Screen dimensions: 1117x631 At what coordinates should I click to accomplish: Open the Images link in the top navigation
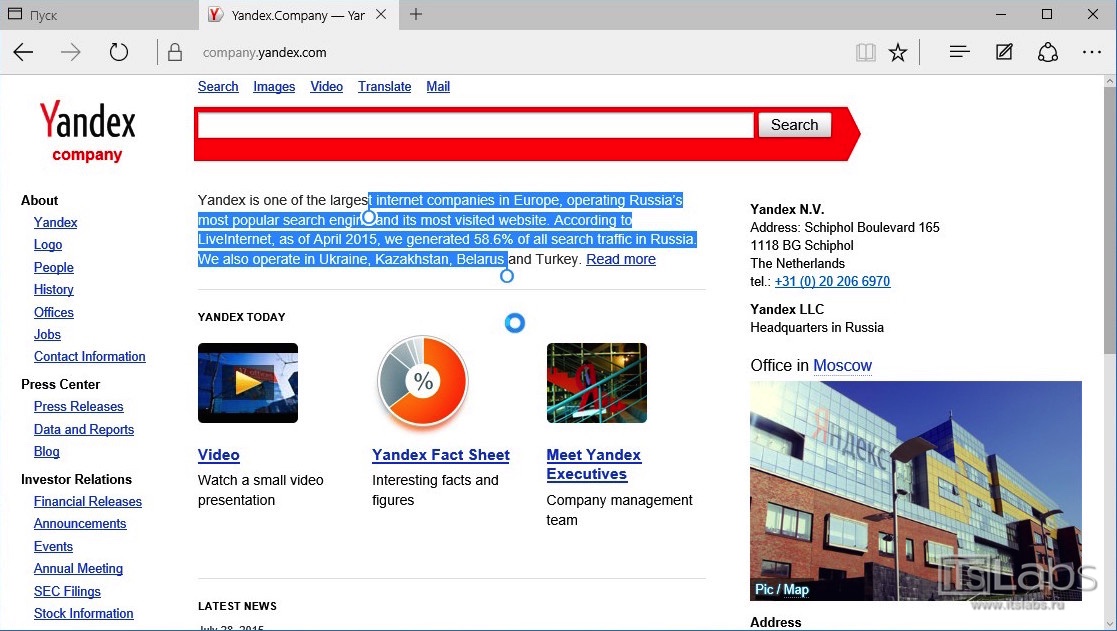click(x=274, y=87)
